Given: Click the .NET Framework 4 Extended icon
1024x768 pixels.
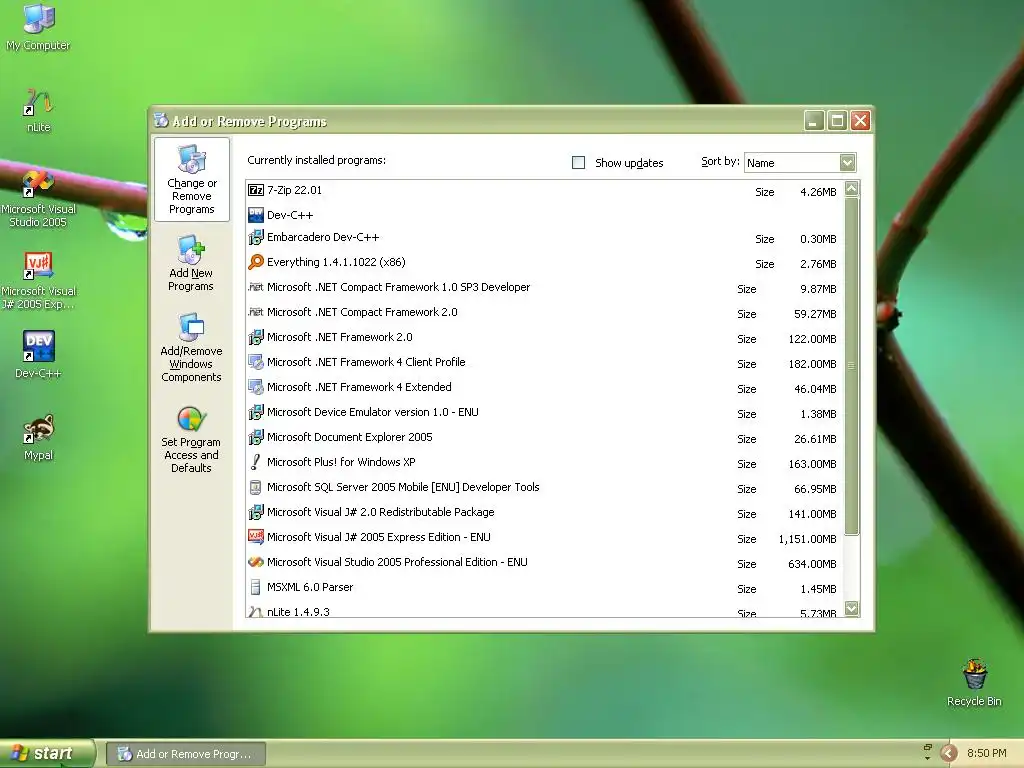Looking at the screenshot, I should point(256,387).
